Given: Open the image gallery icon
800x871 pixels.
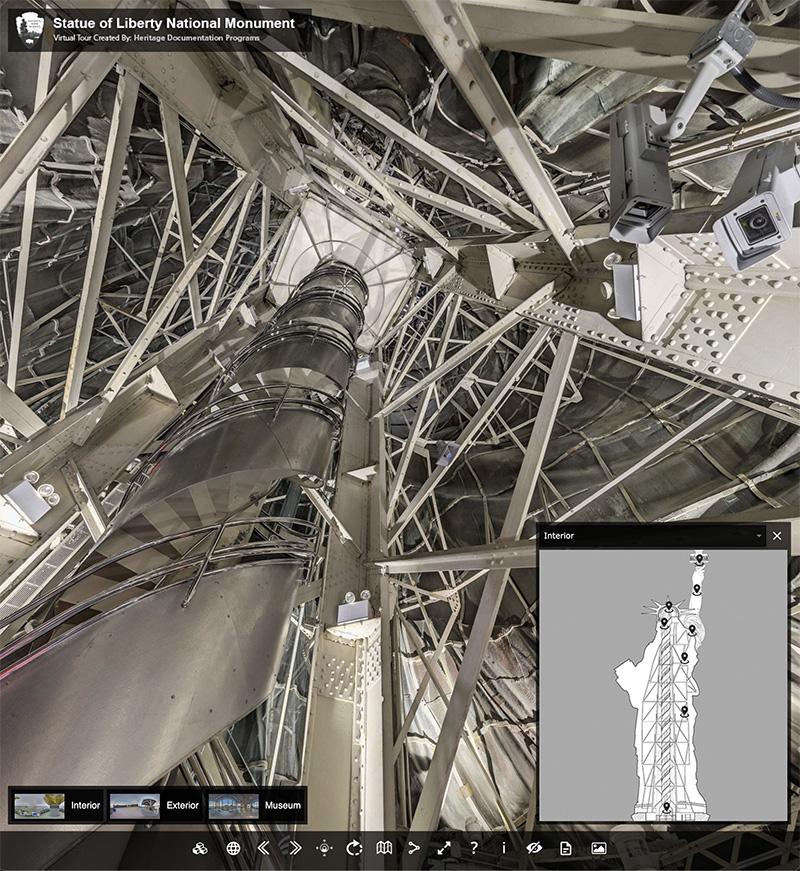Looking at the screenshot, I should 598,848.
